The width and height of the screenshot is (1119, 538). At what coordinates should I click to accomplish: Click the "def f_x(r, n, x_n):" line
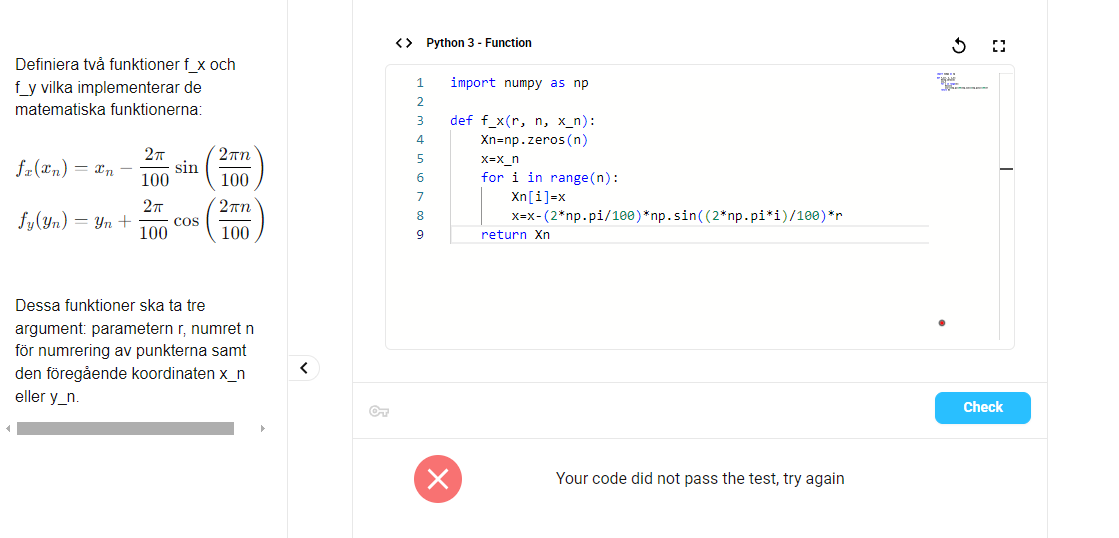[522, 121]
